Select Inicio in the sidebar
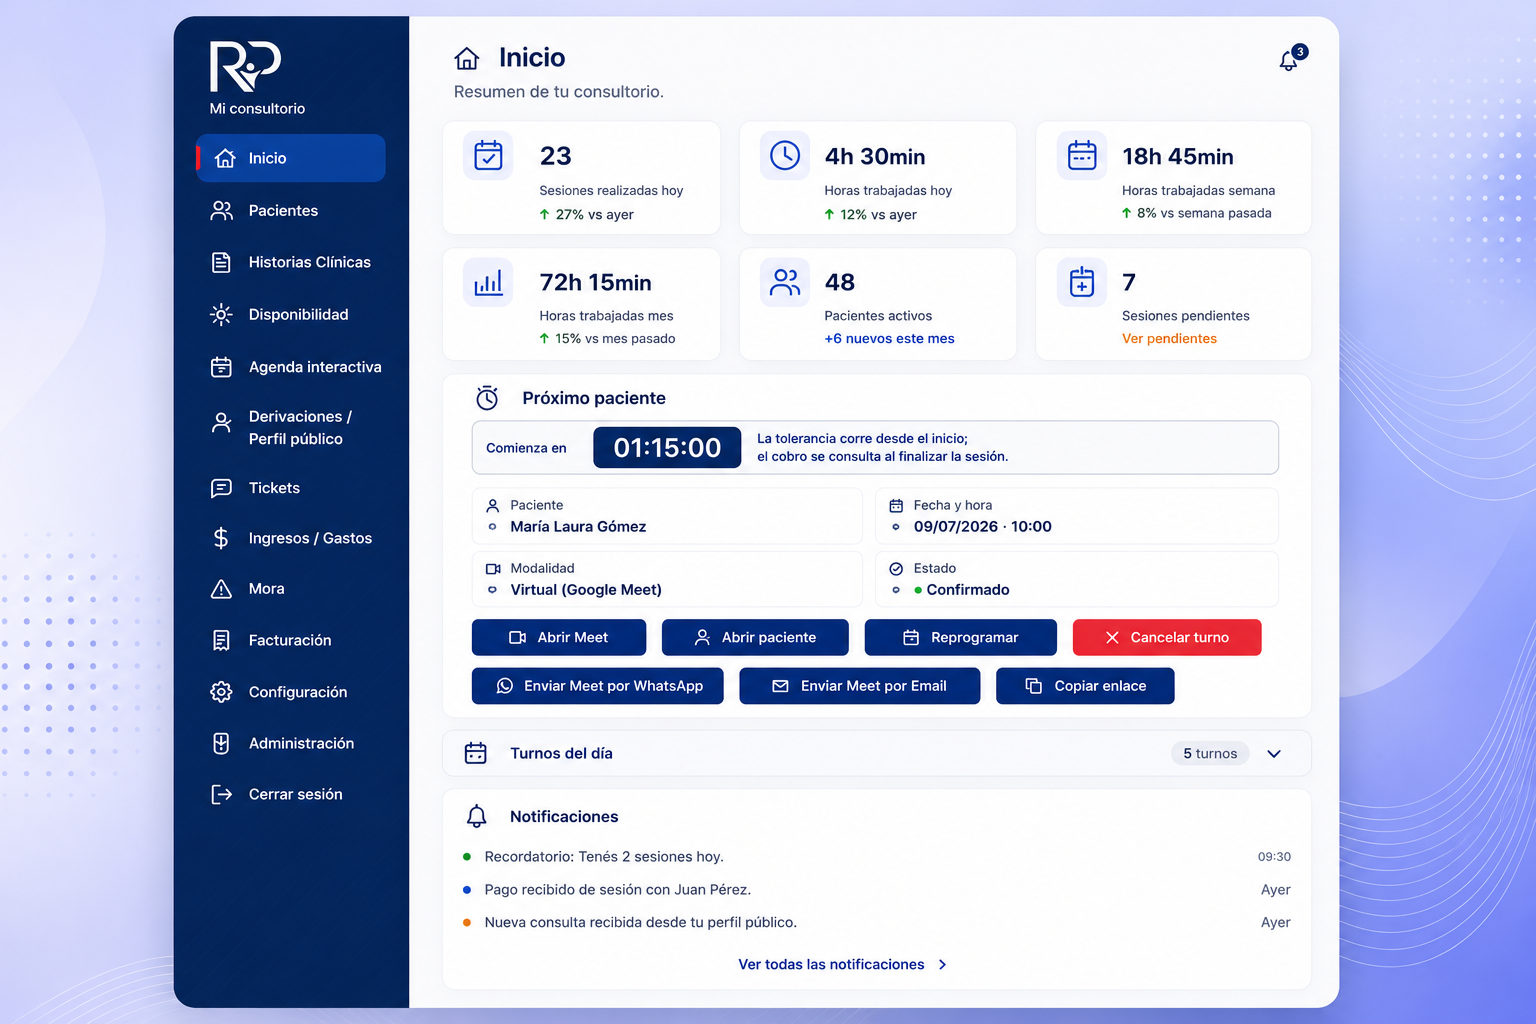Image resolution: width=1536 pixels, height=1024 pixels. tap(291, 158)
